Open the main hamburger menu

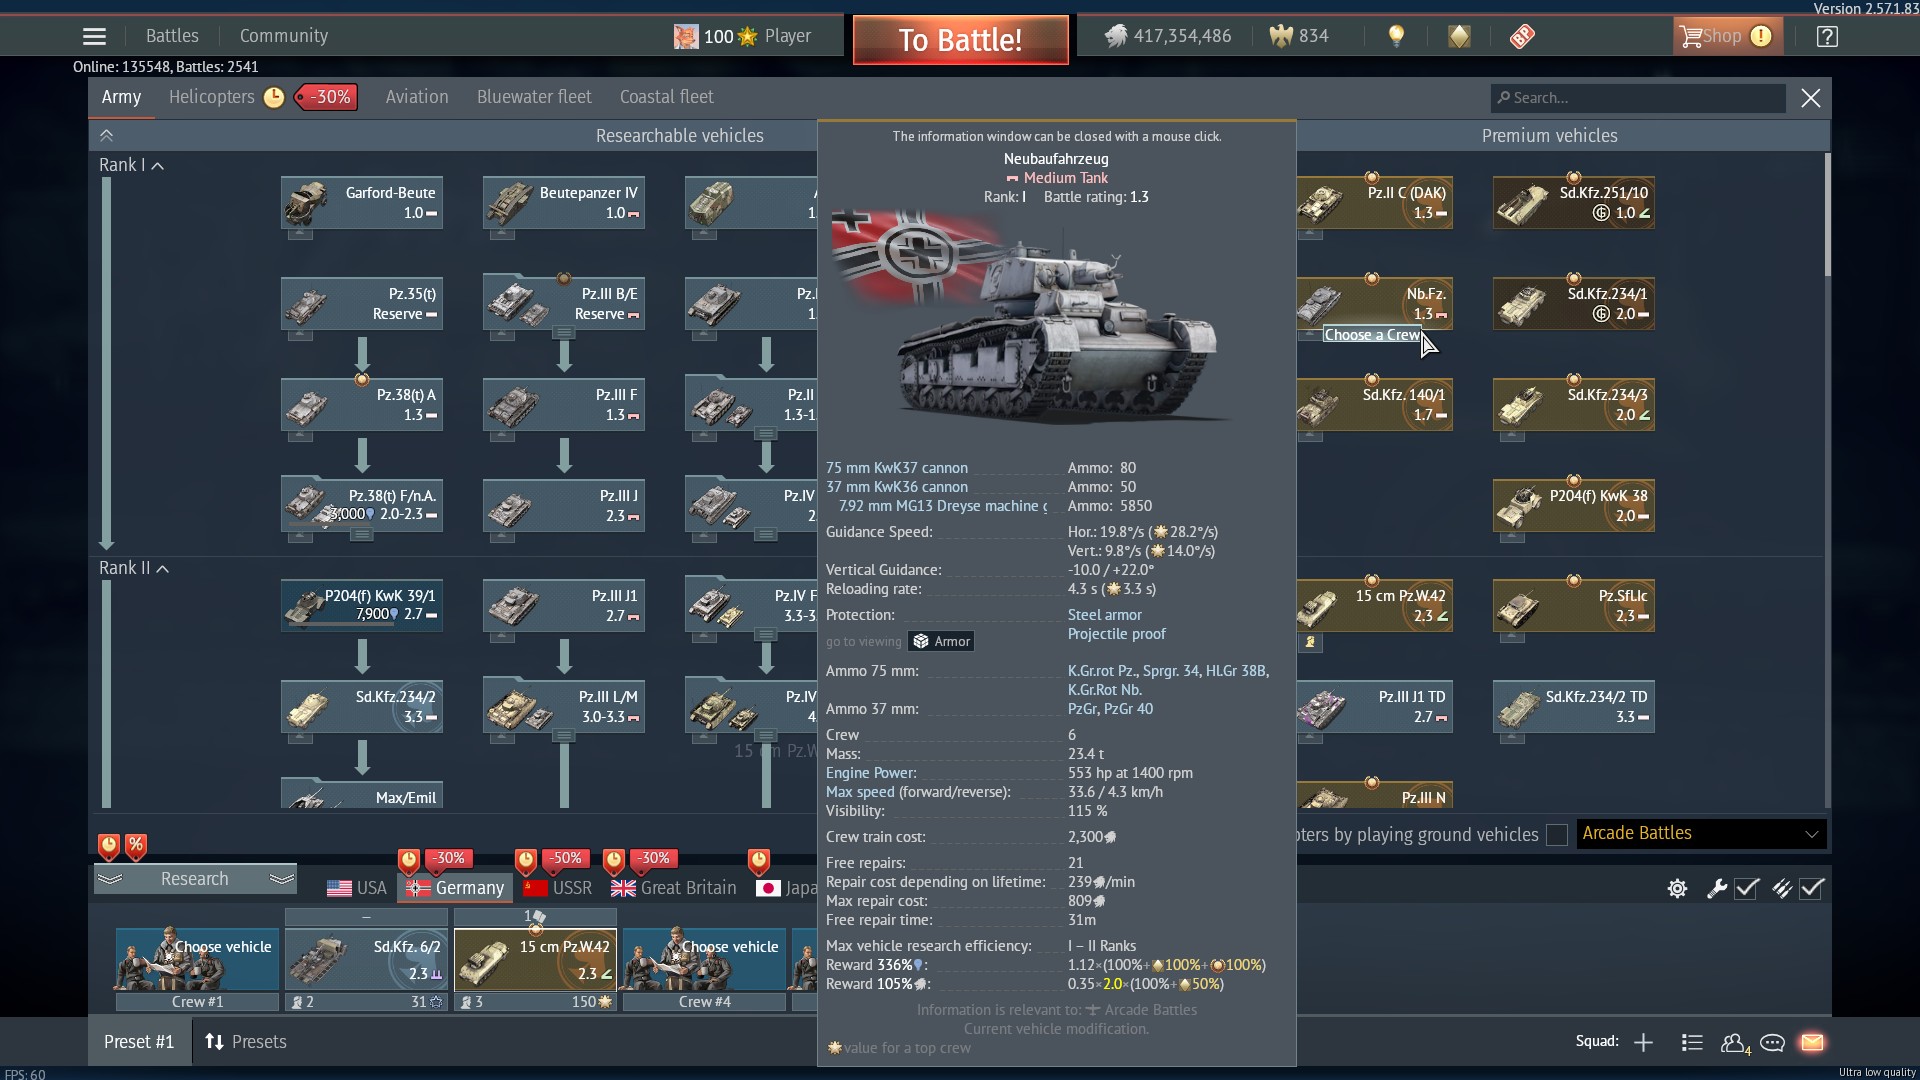94,36
